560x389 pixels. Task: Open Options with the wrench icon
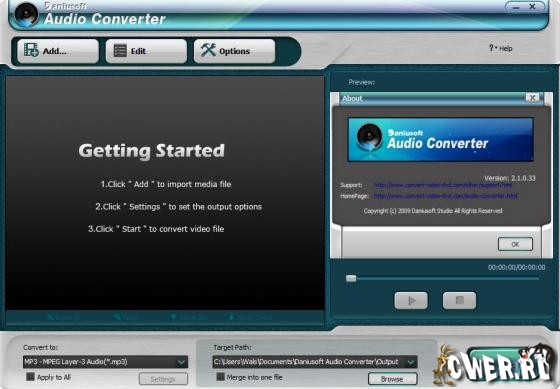click(x=234, y=51)
